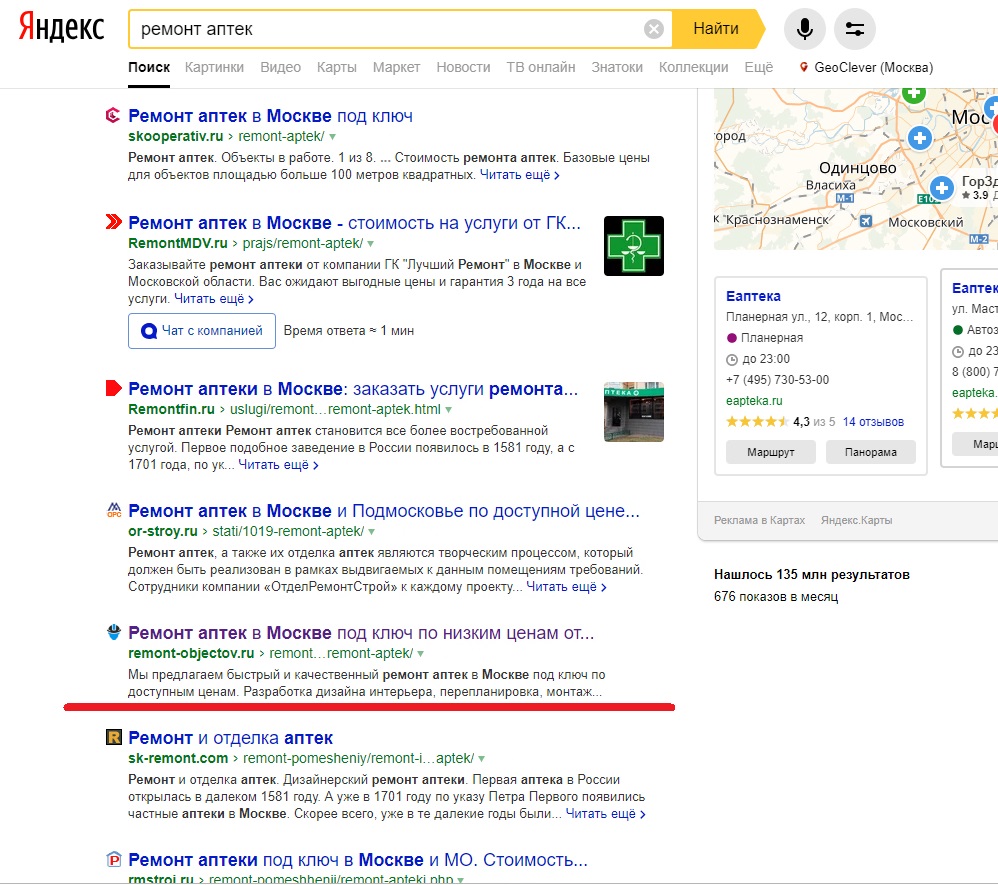Expand skooperativ.ru result options arrow
This screenshot has width=998, height=885.
(x=332, y=137)
